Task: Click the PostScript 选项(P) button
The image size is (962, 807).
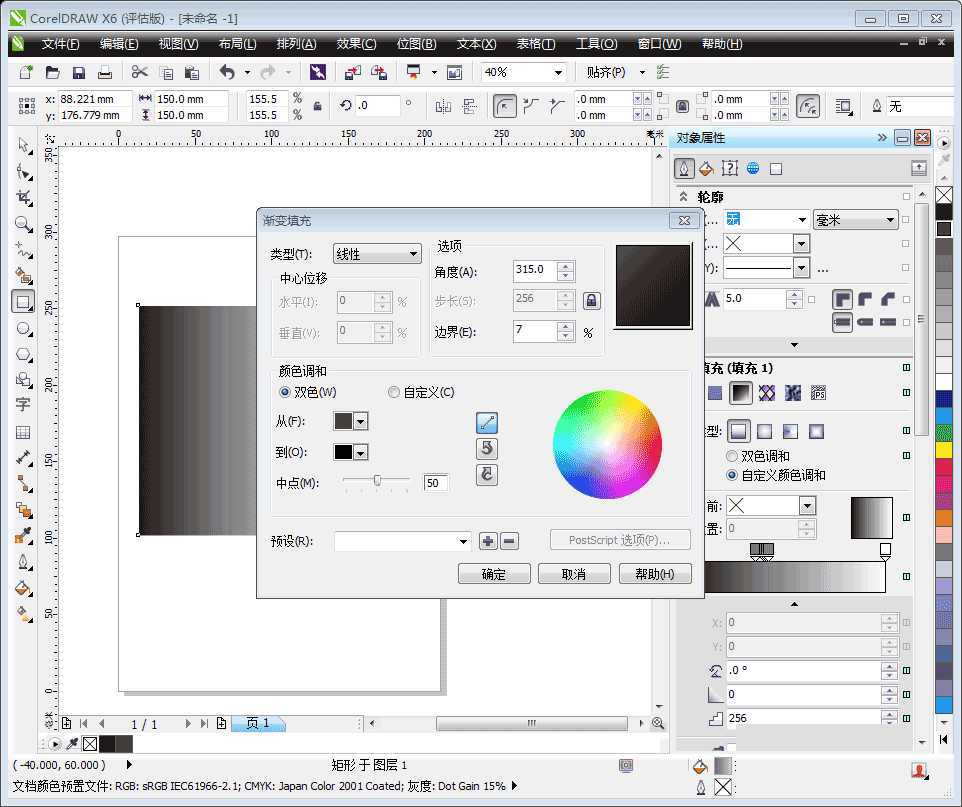Action: 619,539
